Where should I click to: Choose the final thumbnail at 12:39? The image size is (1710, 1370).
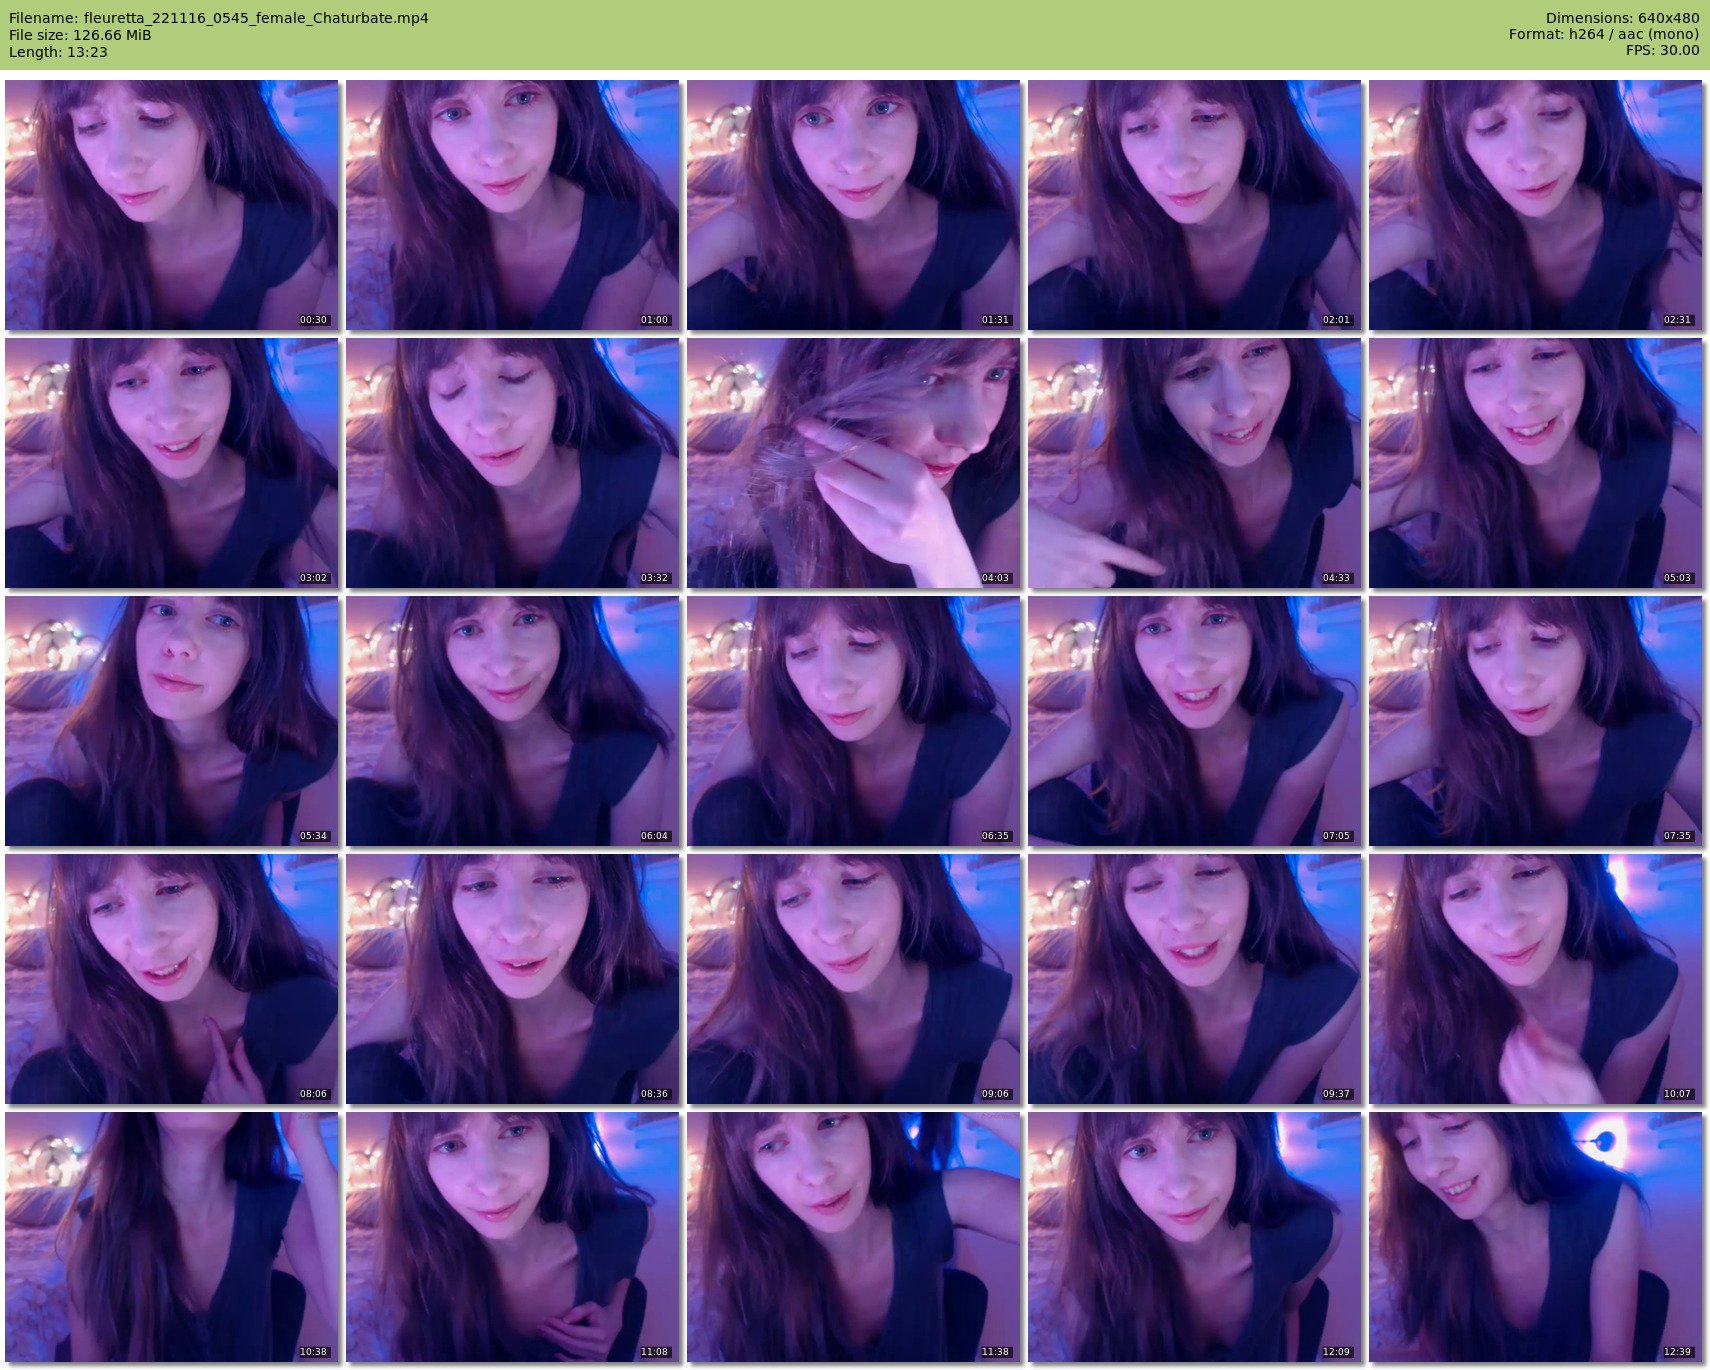[x=1535, y=1237]
